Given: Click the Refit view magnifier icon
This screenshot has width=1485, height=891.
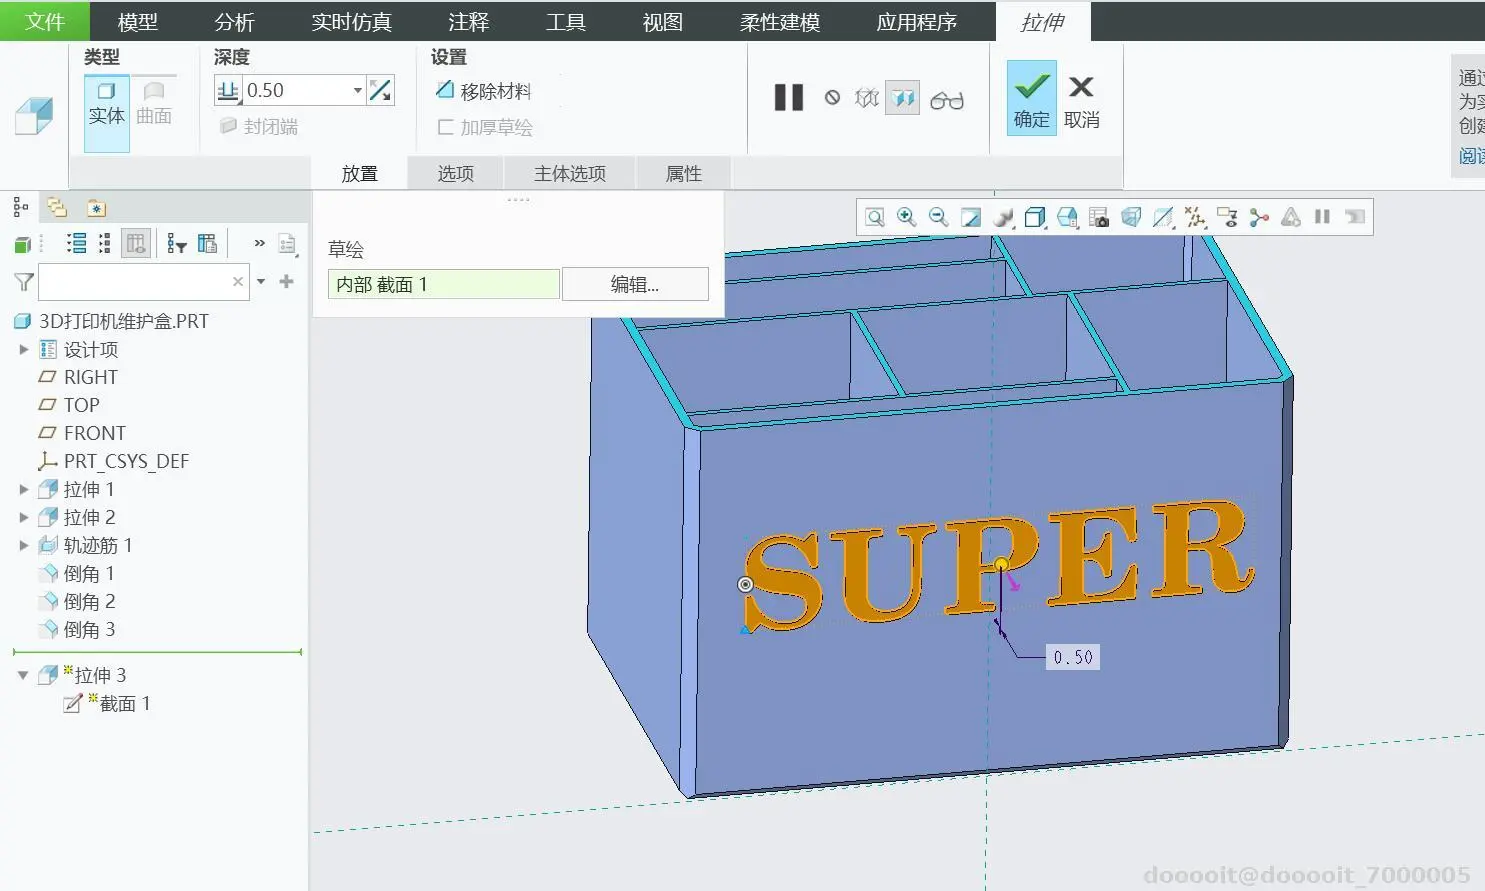Looking at the screenshot, I should 875,217.
